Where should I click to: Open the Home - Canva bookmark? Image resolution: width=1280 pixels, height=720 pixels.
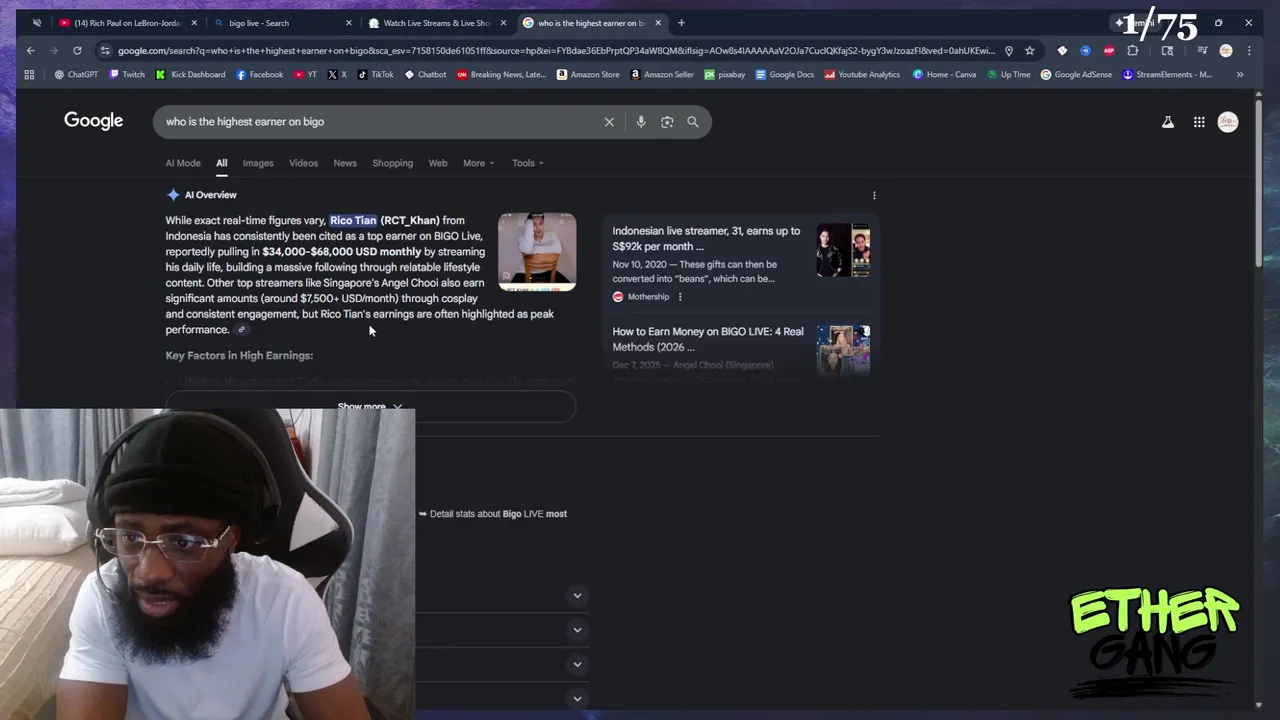coord(944,74)
